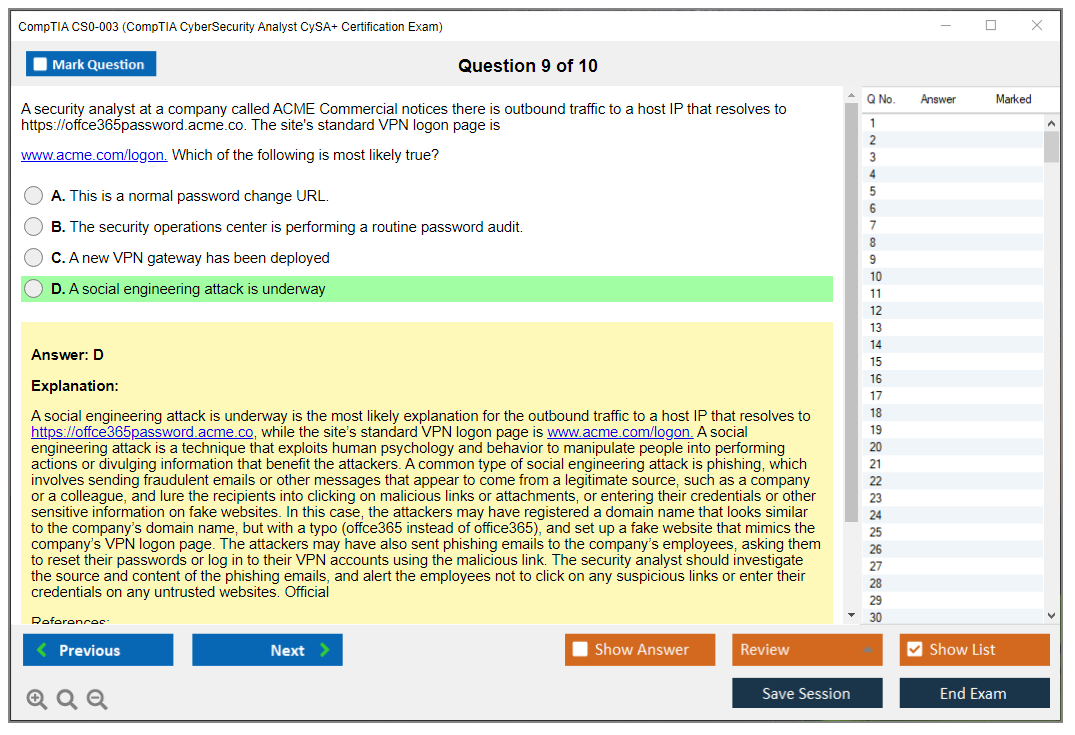Click the reset zoom magnifier icon
1075x735 pixels.
click(x=67, y=699)
